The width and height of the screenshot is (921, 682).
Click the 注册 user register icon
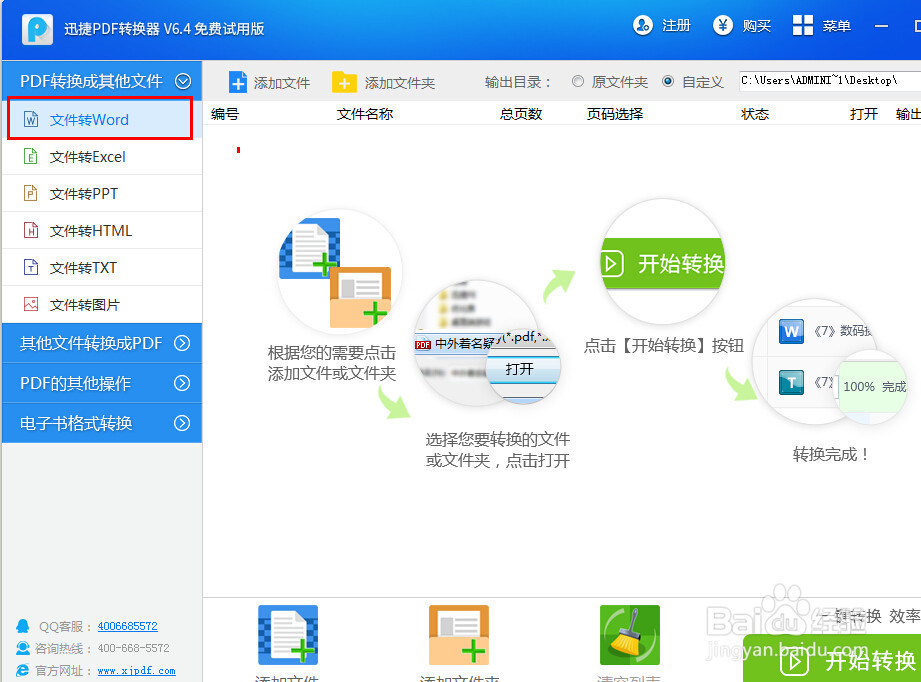(643, 26)
